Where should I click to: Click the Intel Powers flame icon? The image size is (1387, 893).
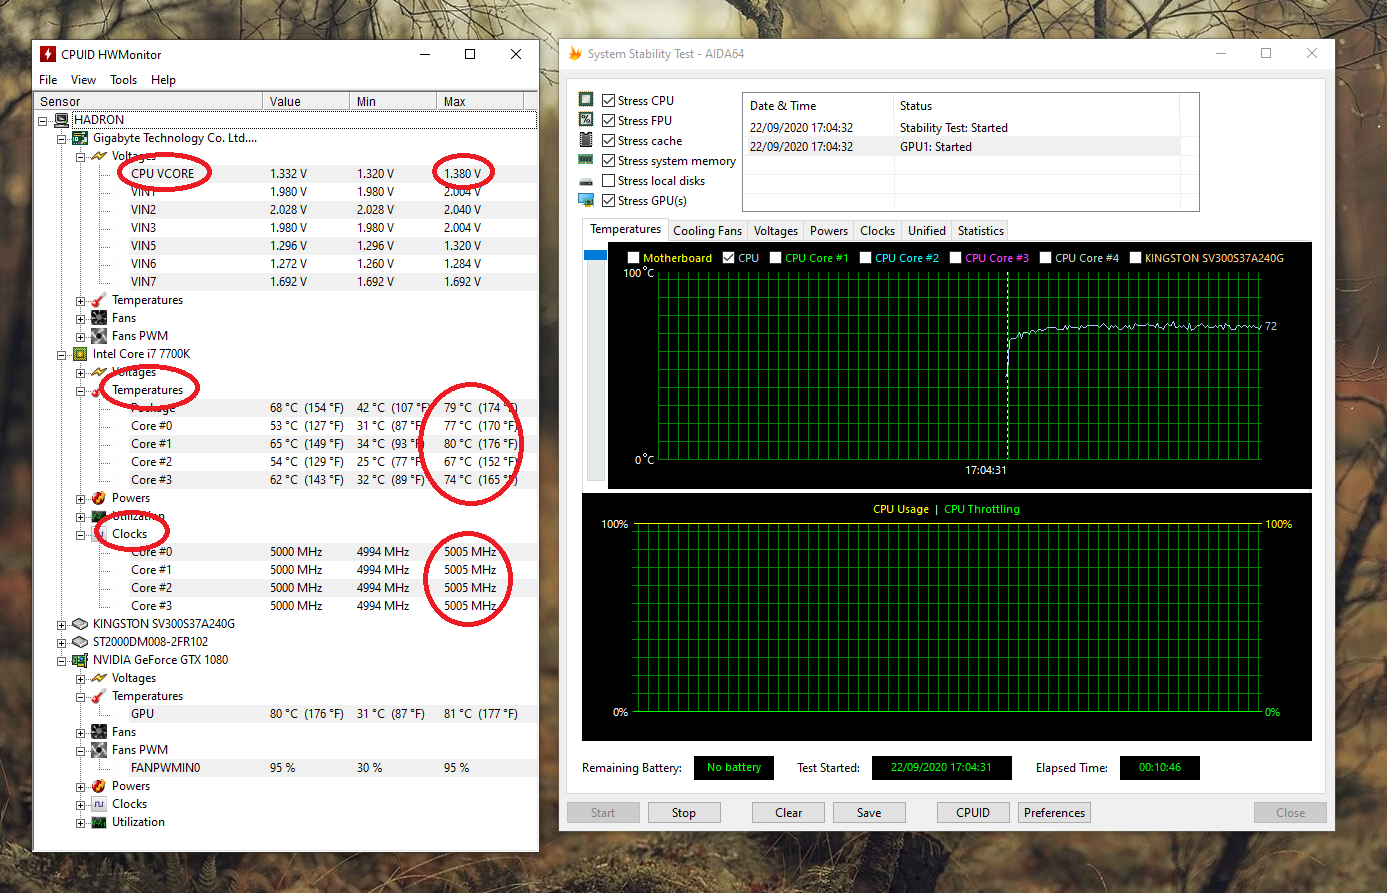(99, 498)
